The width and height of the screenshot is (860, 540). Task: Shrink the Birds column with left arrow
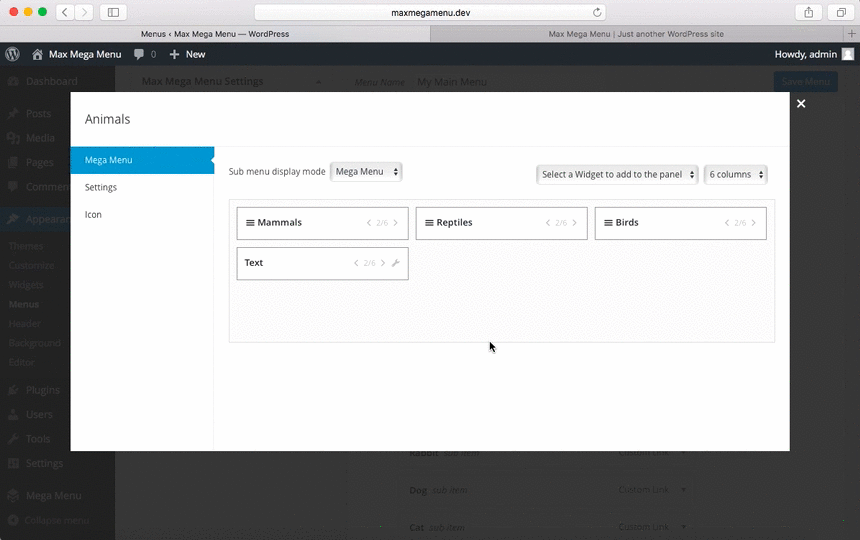pos(727,223)
